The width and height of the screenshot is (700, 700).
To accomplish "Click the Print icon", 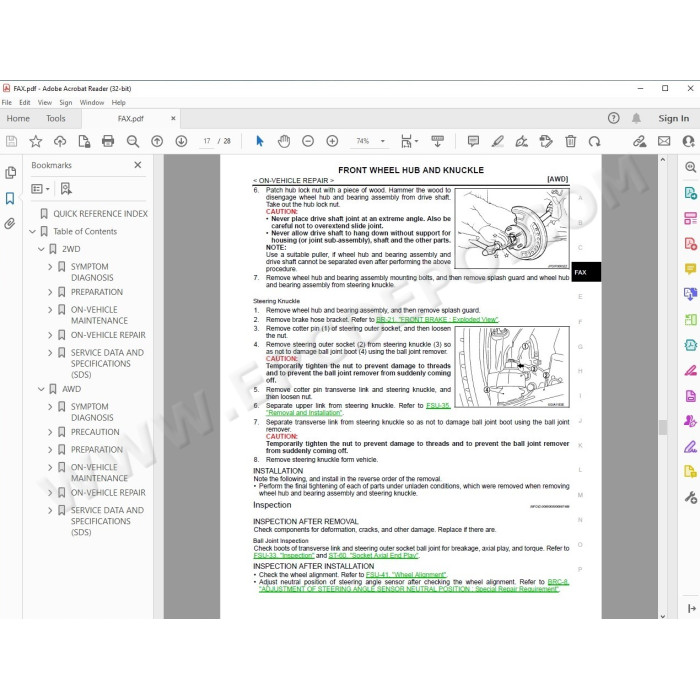I will tap(108, 142).
